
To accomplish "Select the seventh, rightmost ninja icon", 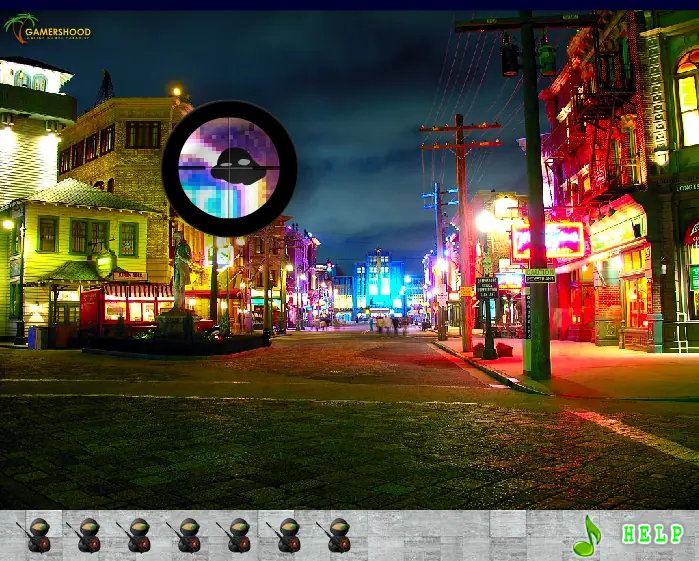I will click(x=335, y=535).
